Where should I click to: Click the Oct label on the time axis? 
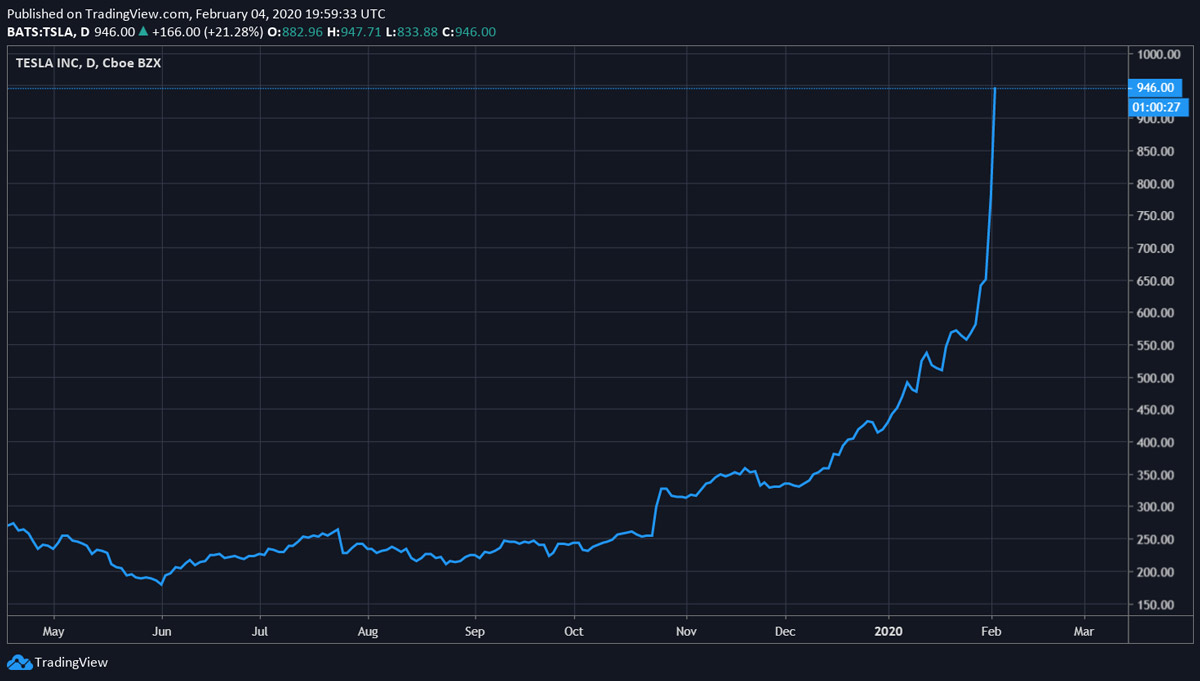(x=574, y=632)
